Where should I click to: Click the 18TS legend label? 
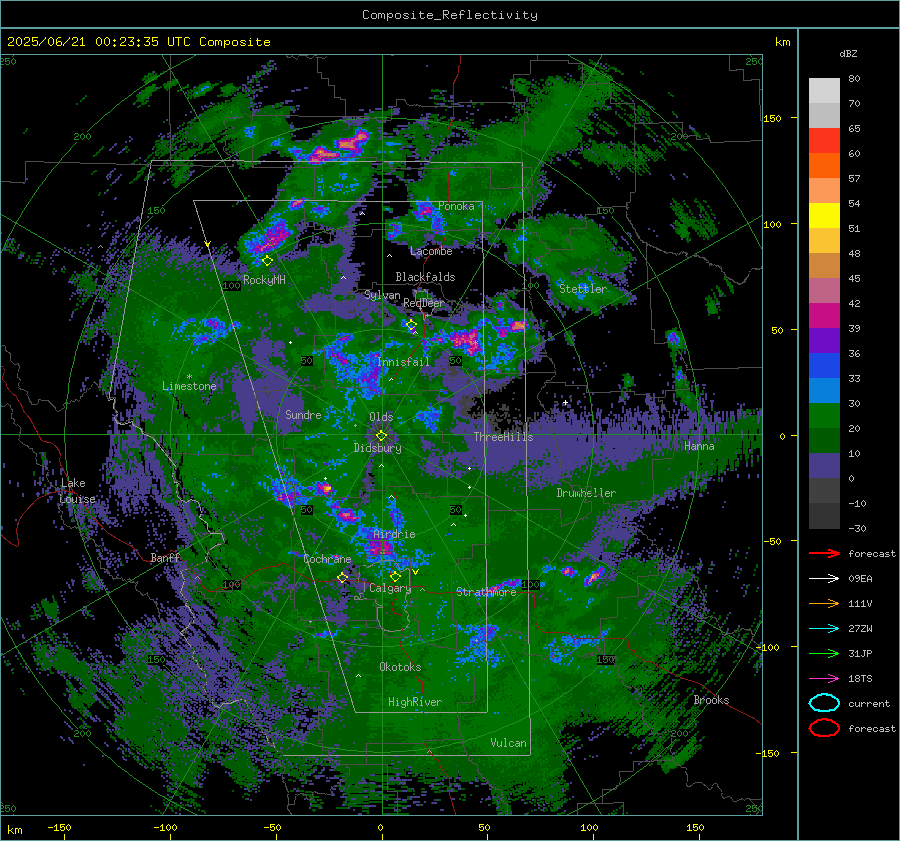[860, 679]
